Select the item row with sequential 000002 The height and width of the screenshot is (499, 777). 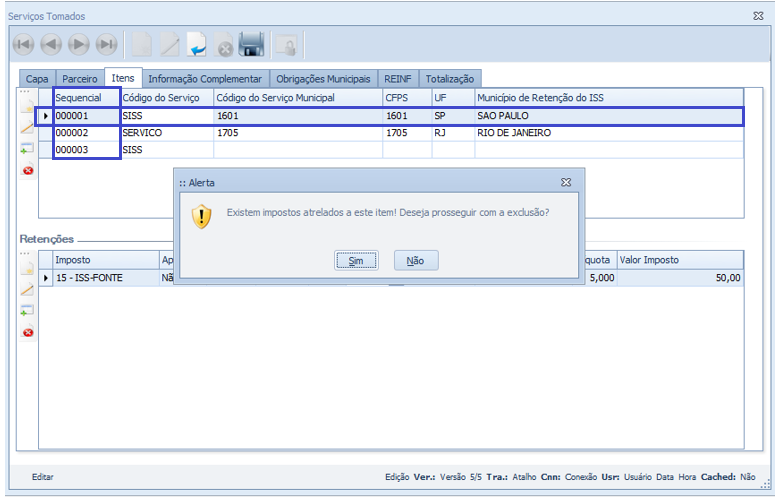click(391, 133)
